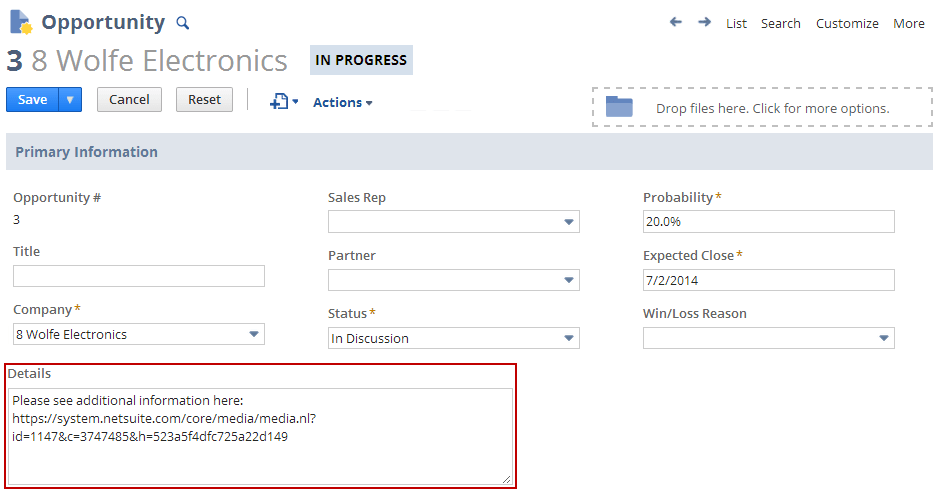
Task: Open the Search link in header
Action: (x=780, y=23)
